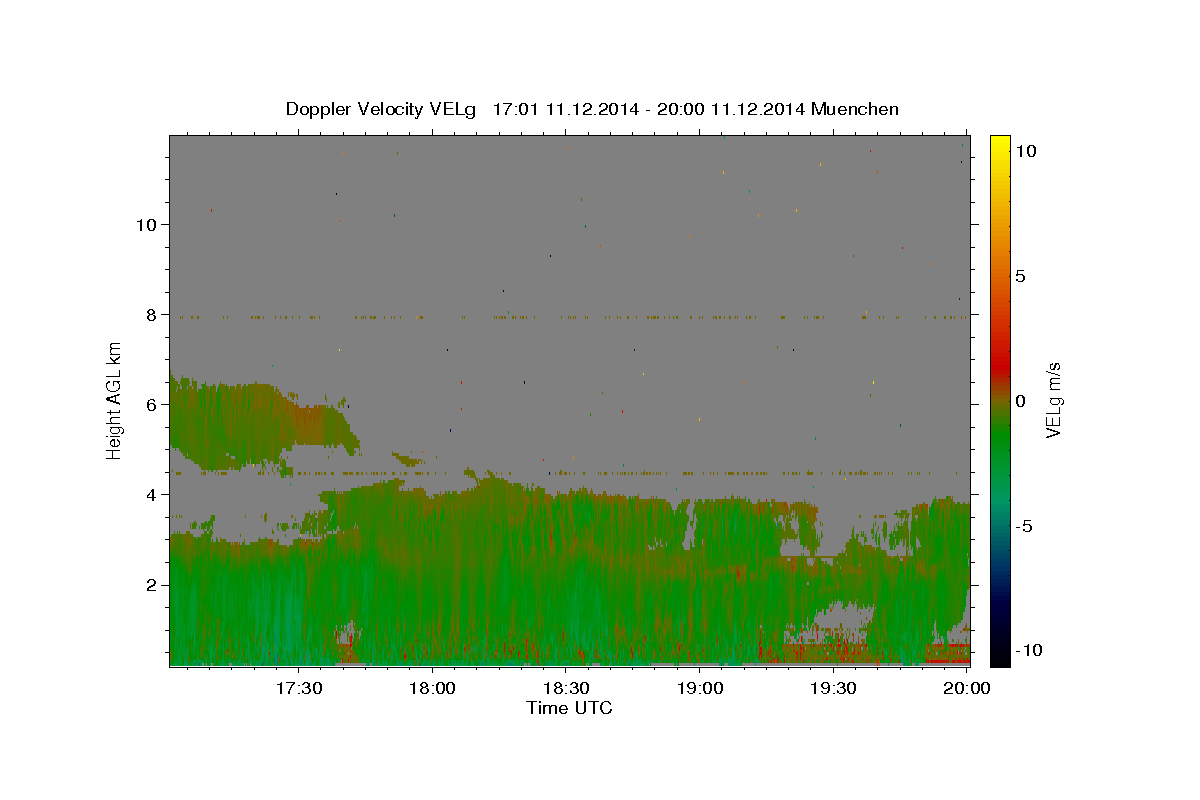The height and width of the screenshot is (800, 1200).
Task: Click the '20:00' time tick label
Action: [x=968, y=688]
